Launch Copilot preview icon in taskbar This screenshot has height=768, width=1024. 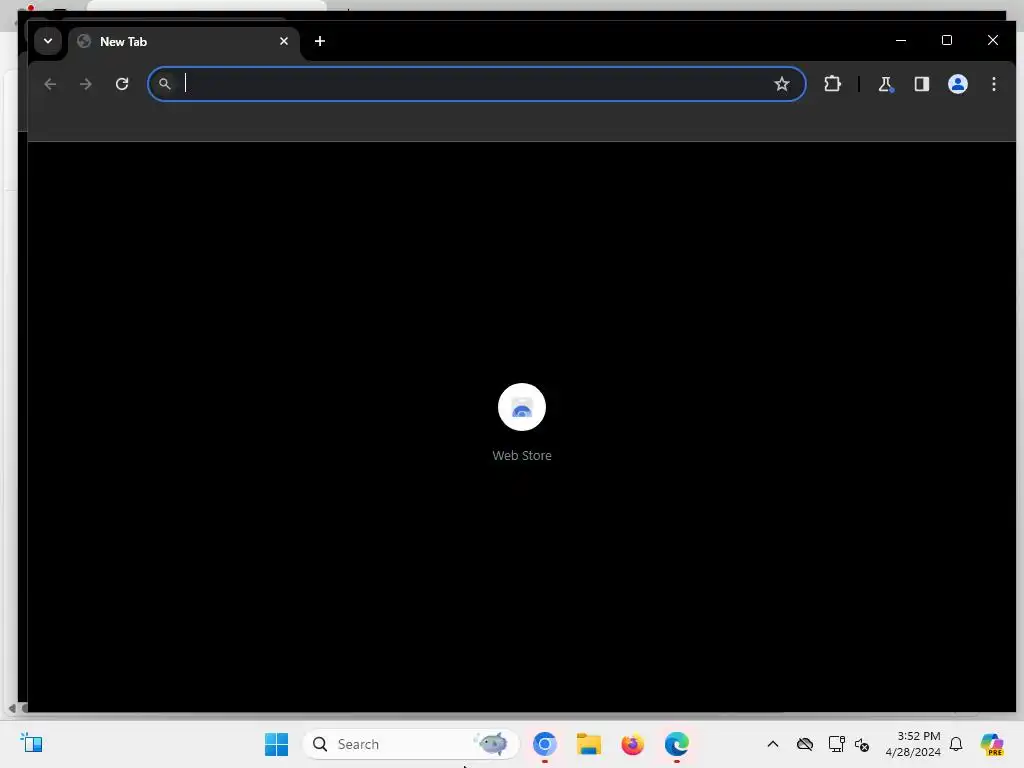click(991, 744)
